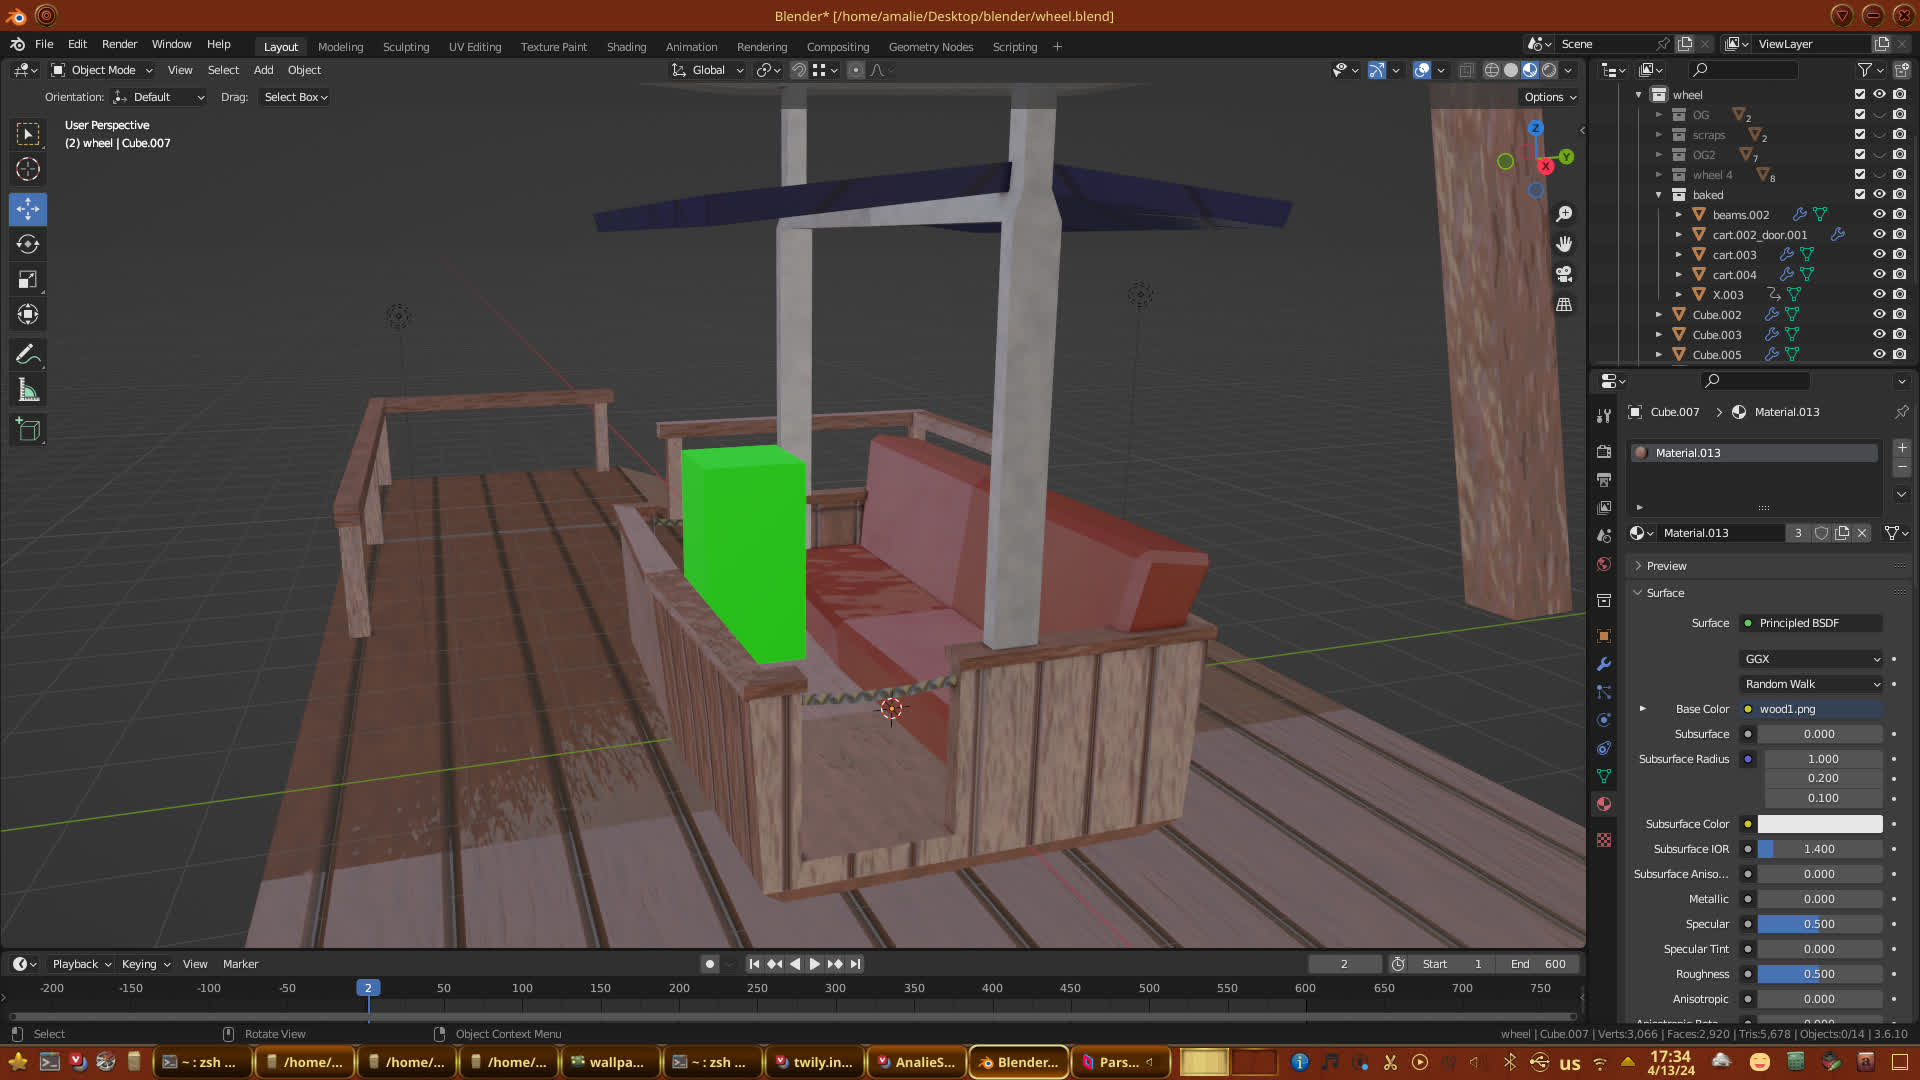The height and width of the screenshot is (1080, 1920).
Task: Expand the Preview panel
Action: 1666,566
